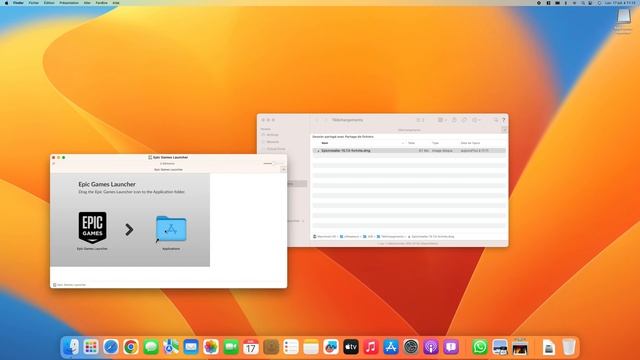This screenshot has height=360, width=640.
Task: Open Freeform from the Dock
Action: pyautogui.click(x=331, y=347)
